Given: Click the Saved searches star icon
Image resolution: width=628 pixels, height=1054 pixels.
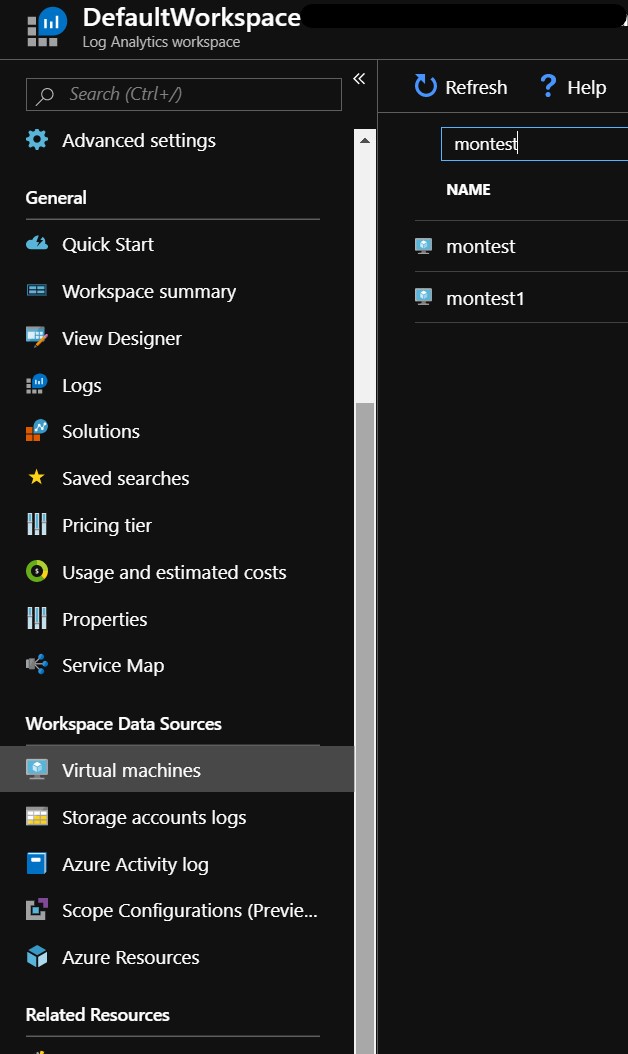Looking at the screenshot, I should (36, 477).
